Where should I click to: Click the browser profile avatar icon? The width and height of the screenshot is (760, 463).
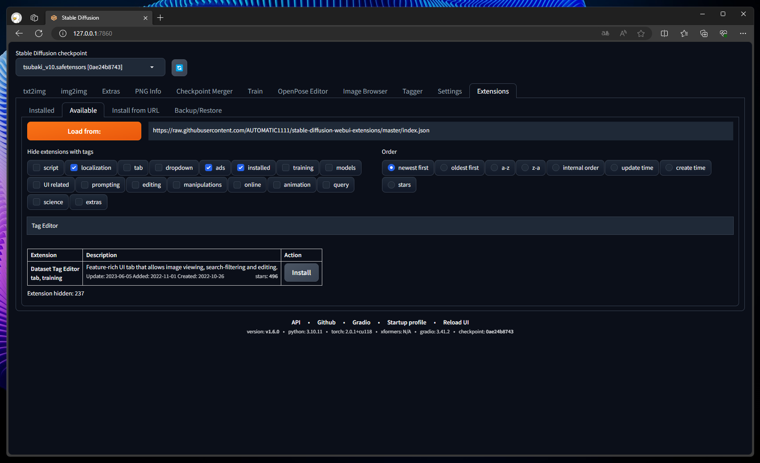pyautogui.click(x=16, y=18)
